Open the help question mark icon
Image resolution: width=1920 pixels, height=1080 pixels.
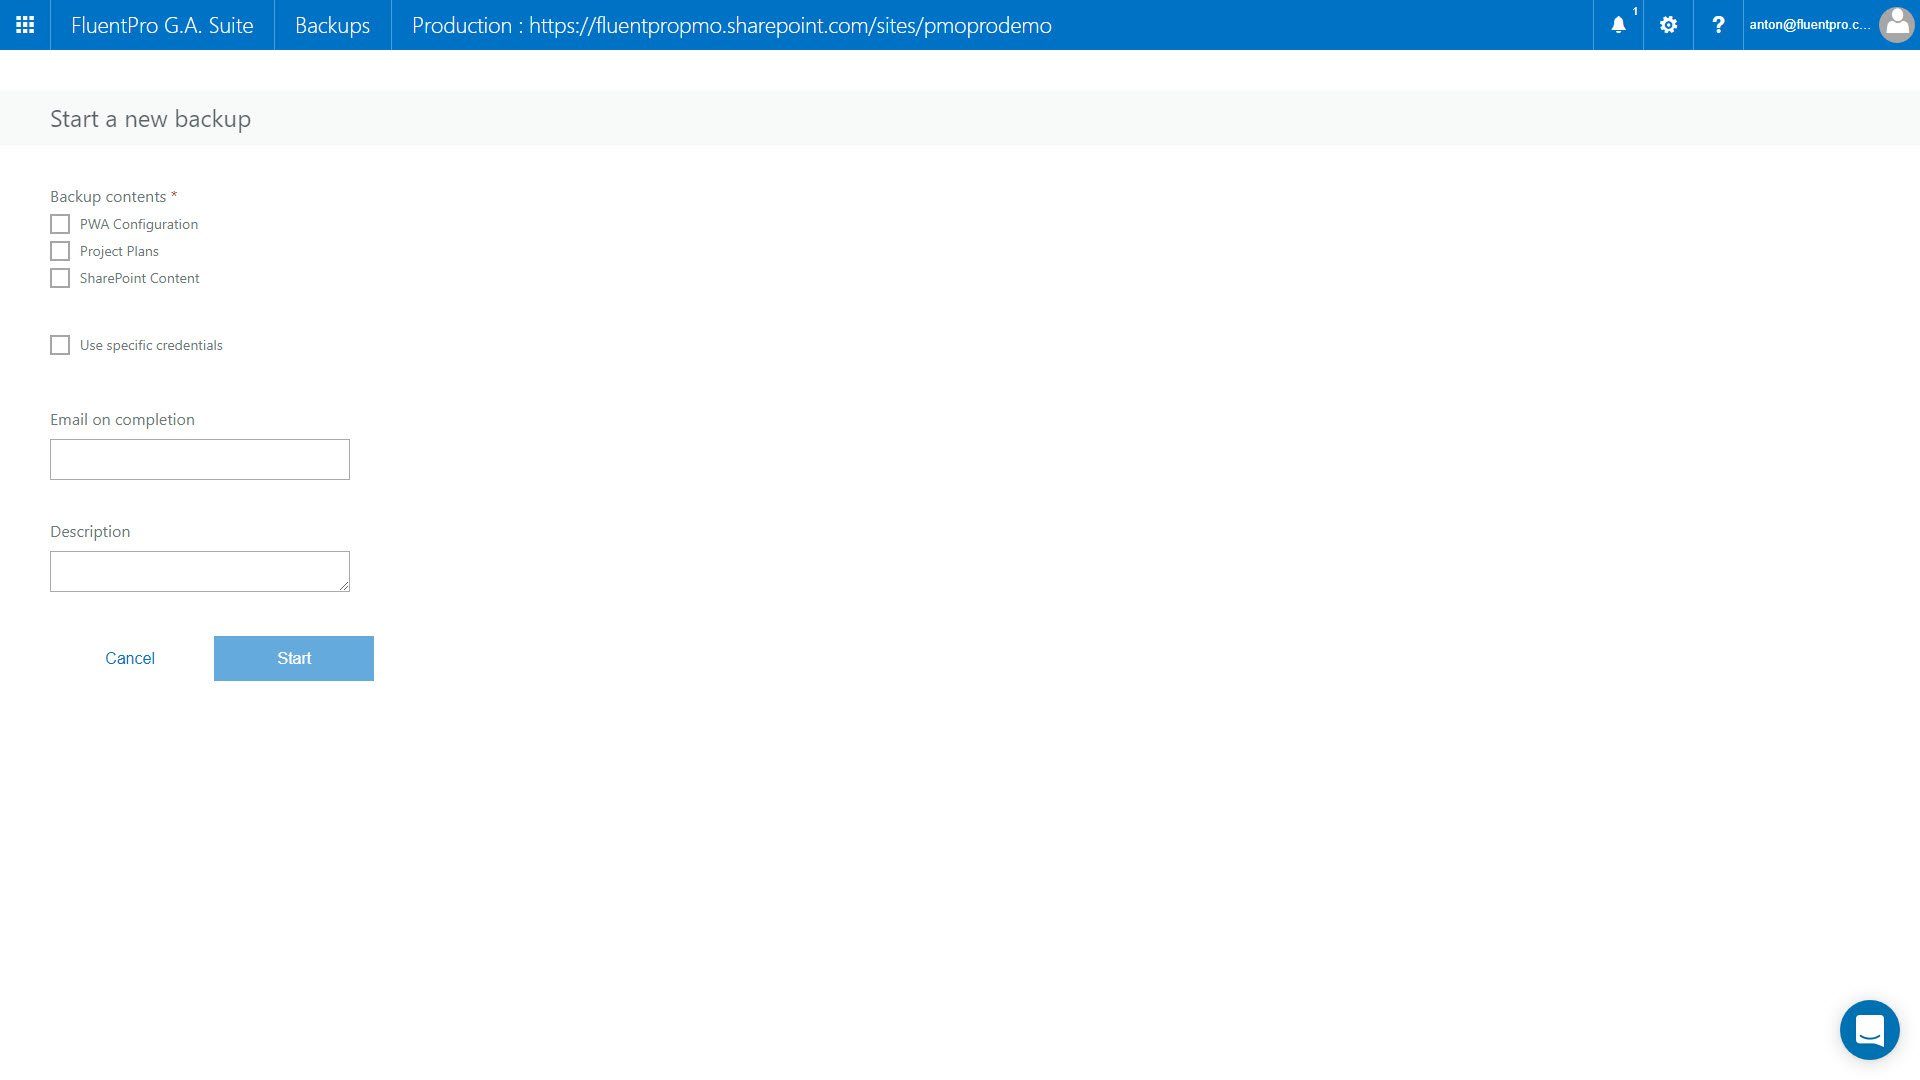pos(1718,25)
